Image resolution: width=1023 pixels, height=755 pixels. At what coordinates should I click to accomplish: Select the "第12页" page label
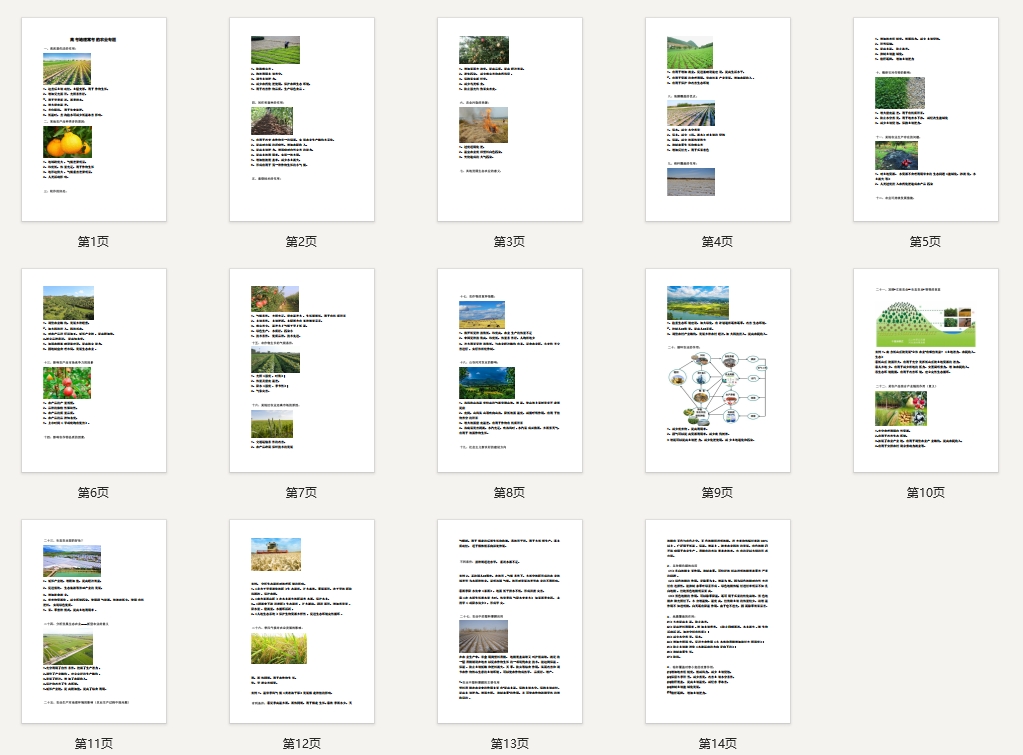(301, 744)
